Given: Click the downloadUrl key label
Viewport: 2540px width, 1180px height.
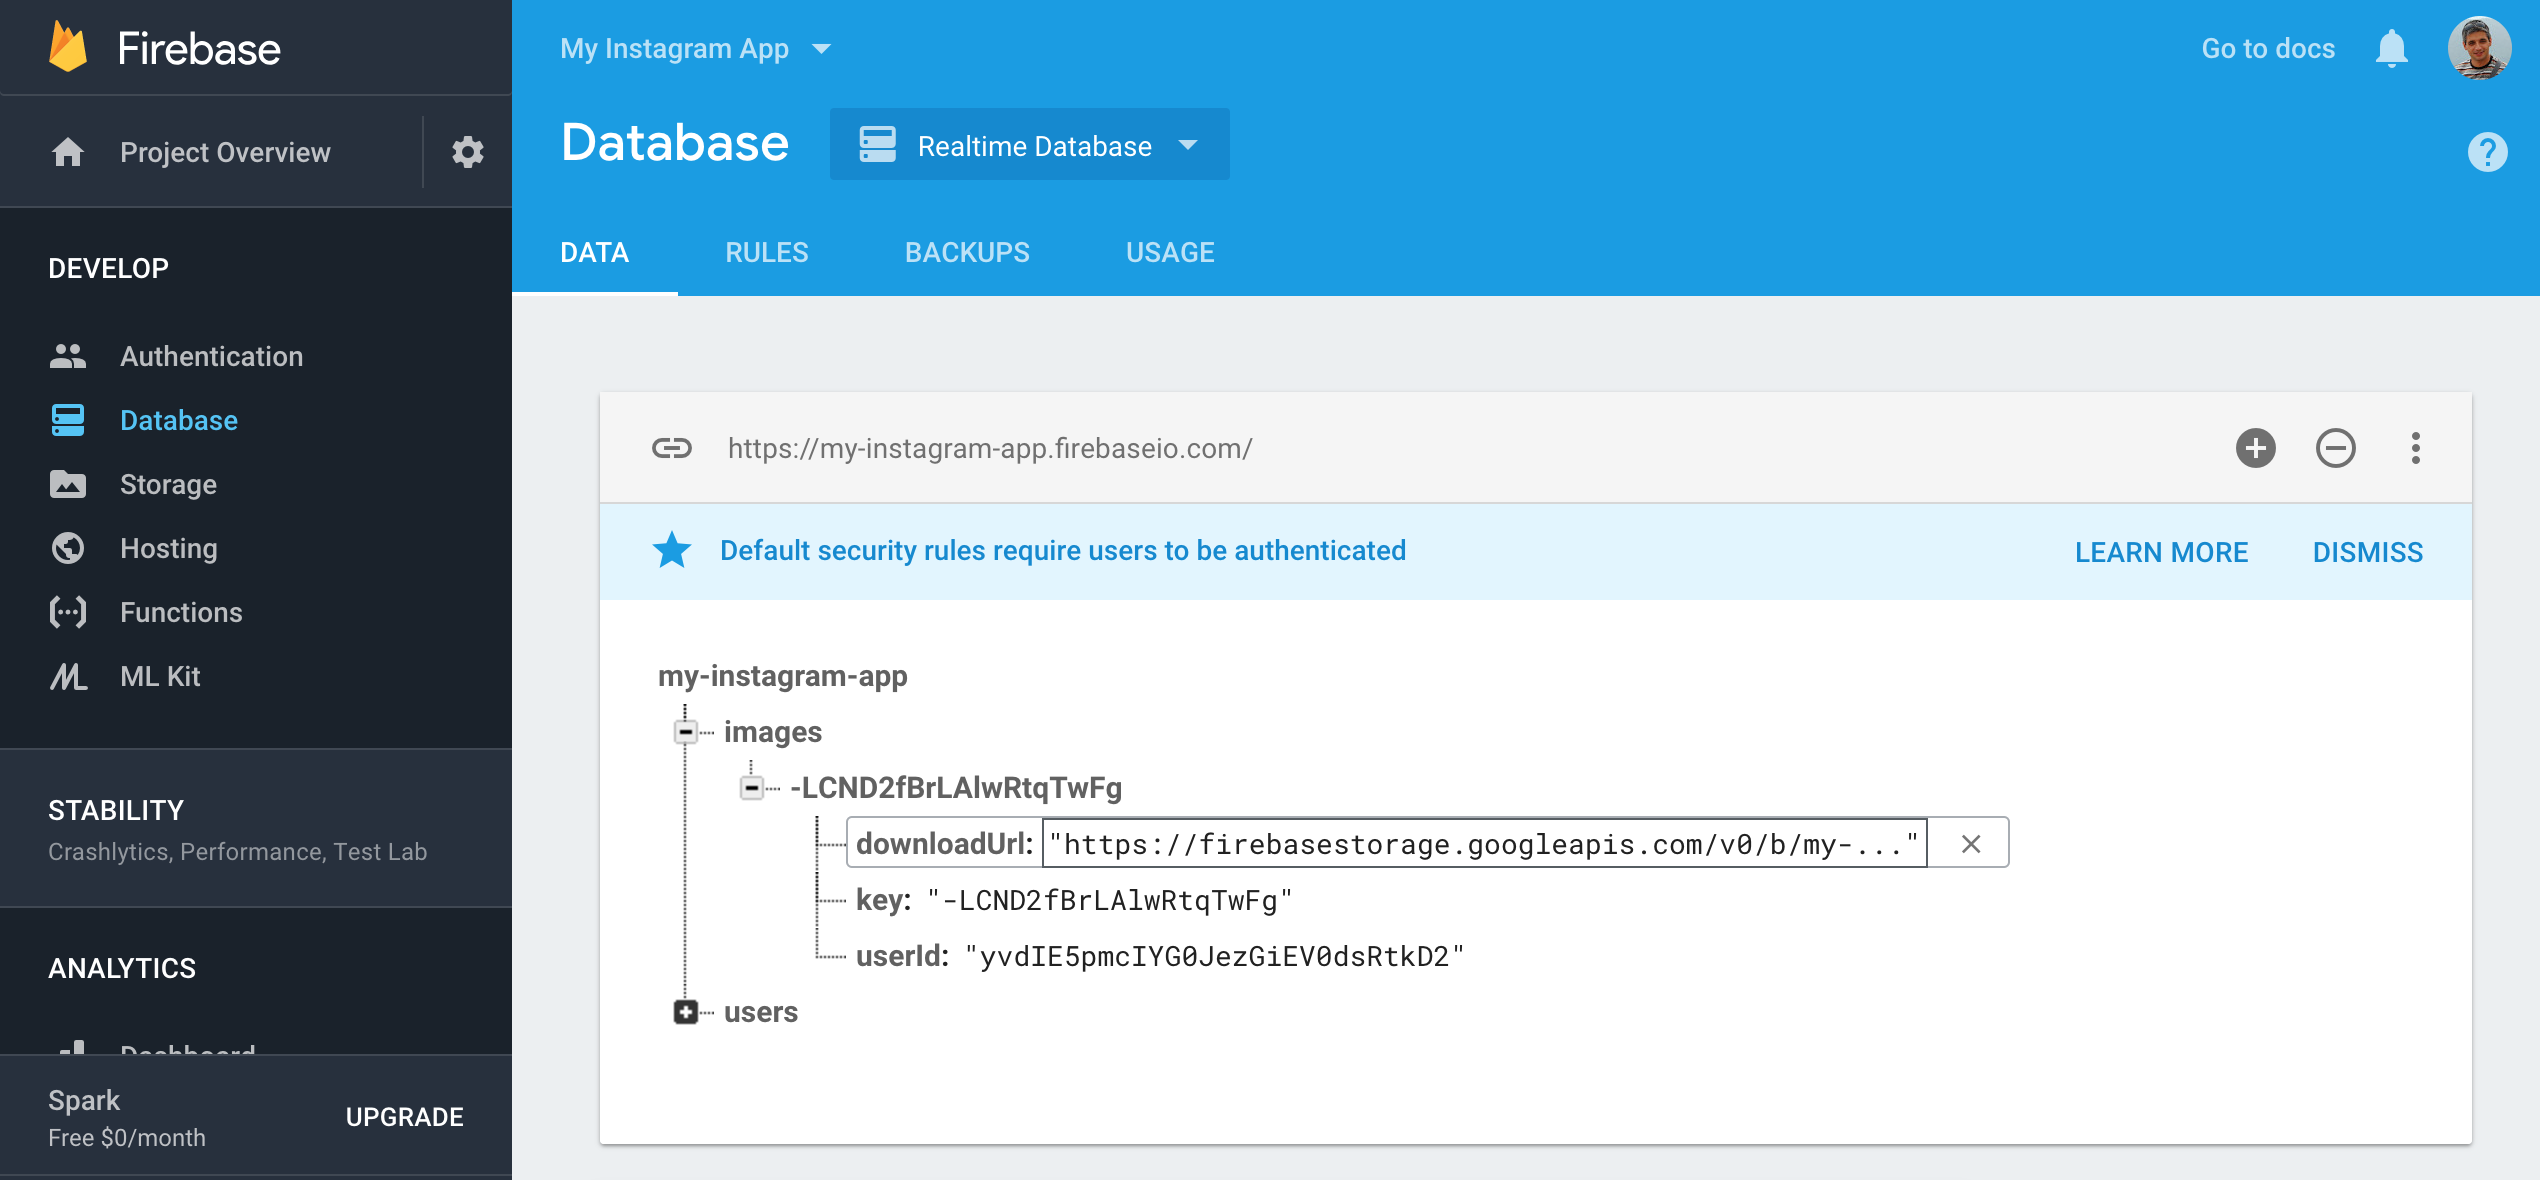Looking at the screenshot, I should 944,844.
